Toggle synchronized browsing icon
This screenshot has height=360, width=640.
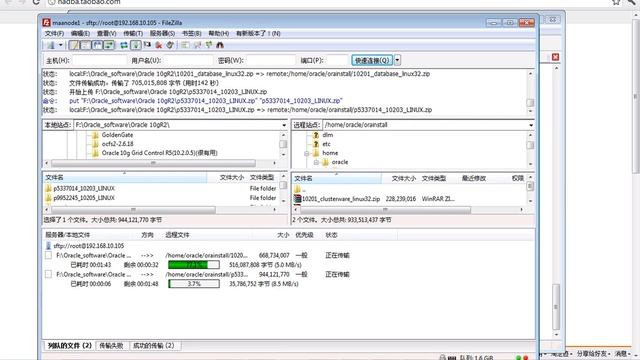209,45
